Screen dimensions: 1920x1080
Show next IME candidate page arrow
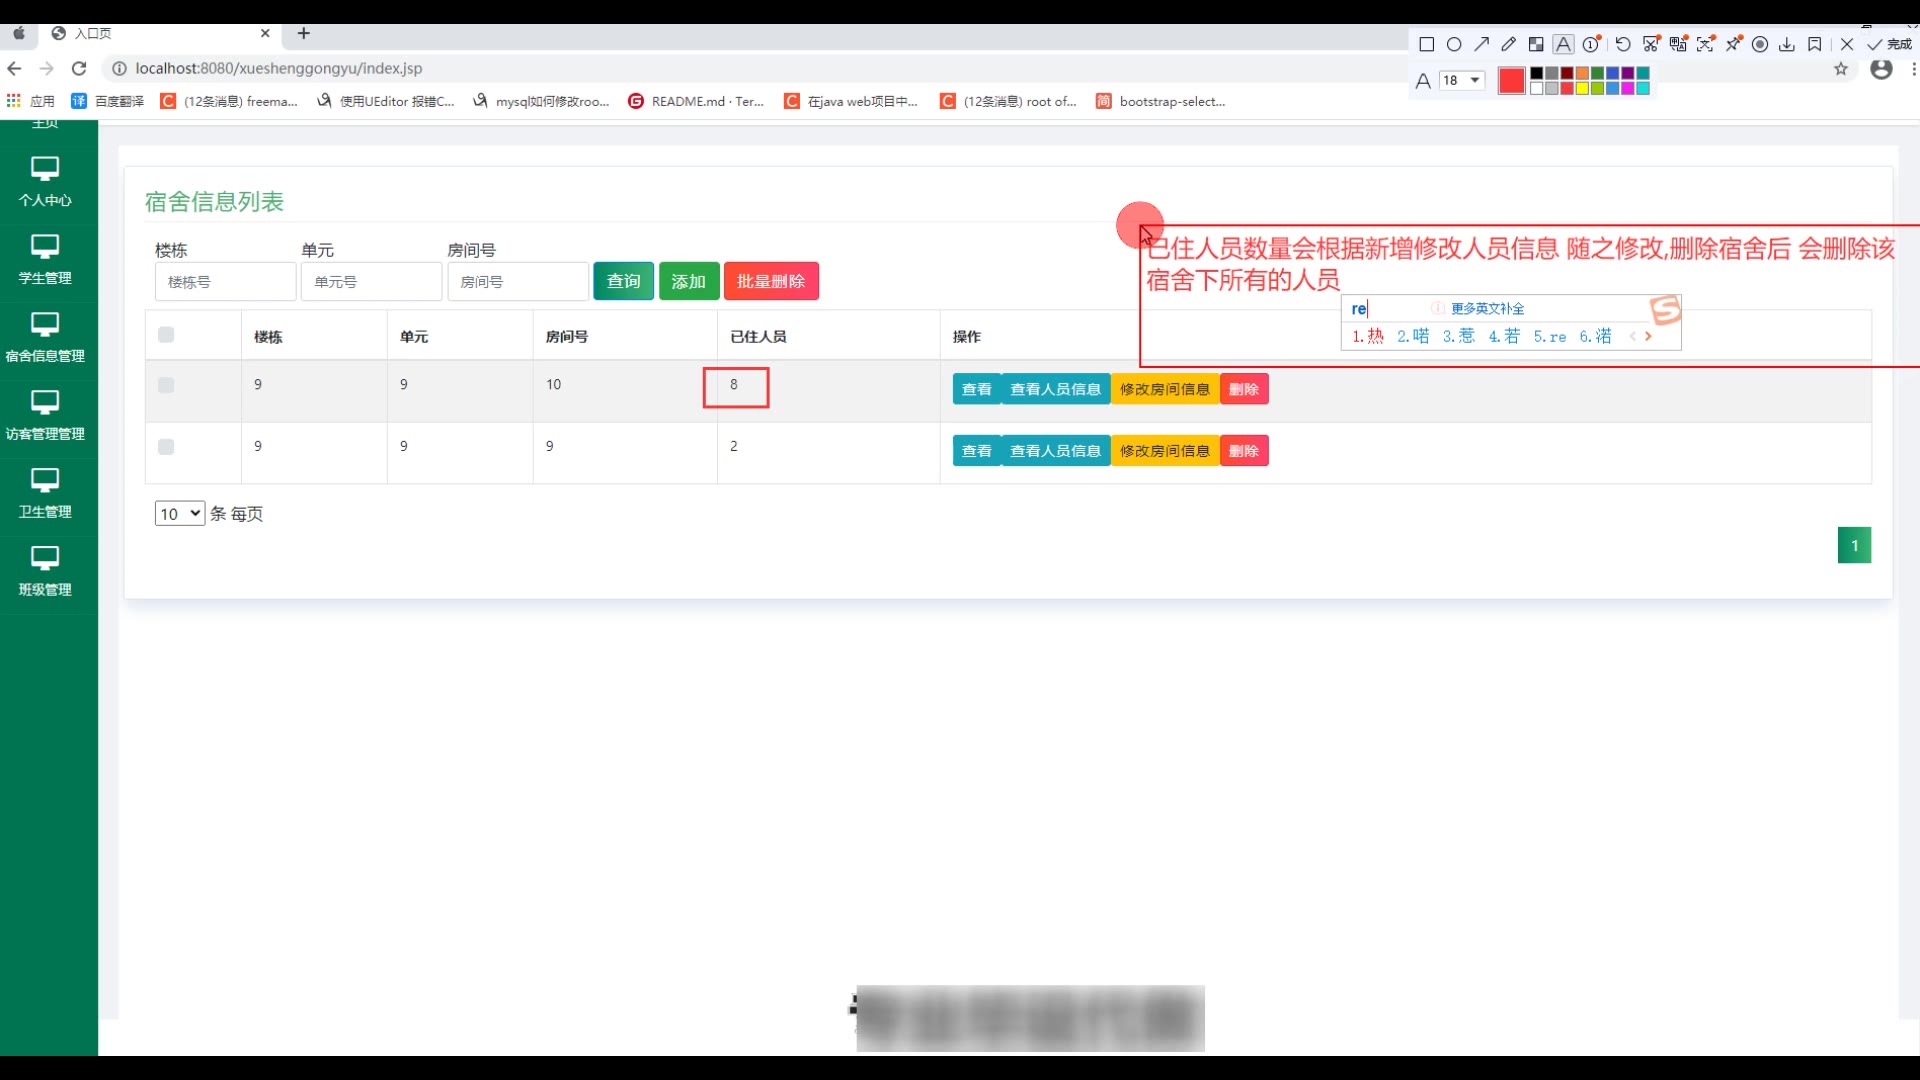[x=1648, y=336]
